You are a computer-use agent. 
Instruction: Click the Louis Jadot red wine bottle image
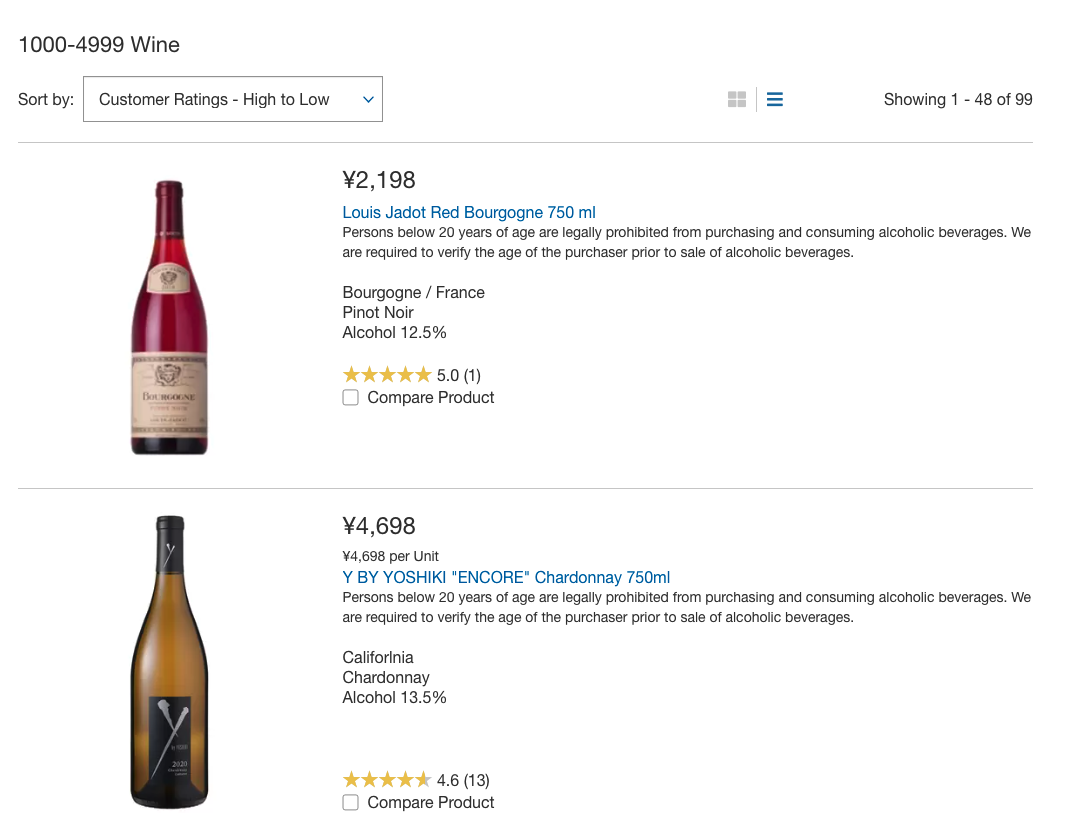click(169, 317)
